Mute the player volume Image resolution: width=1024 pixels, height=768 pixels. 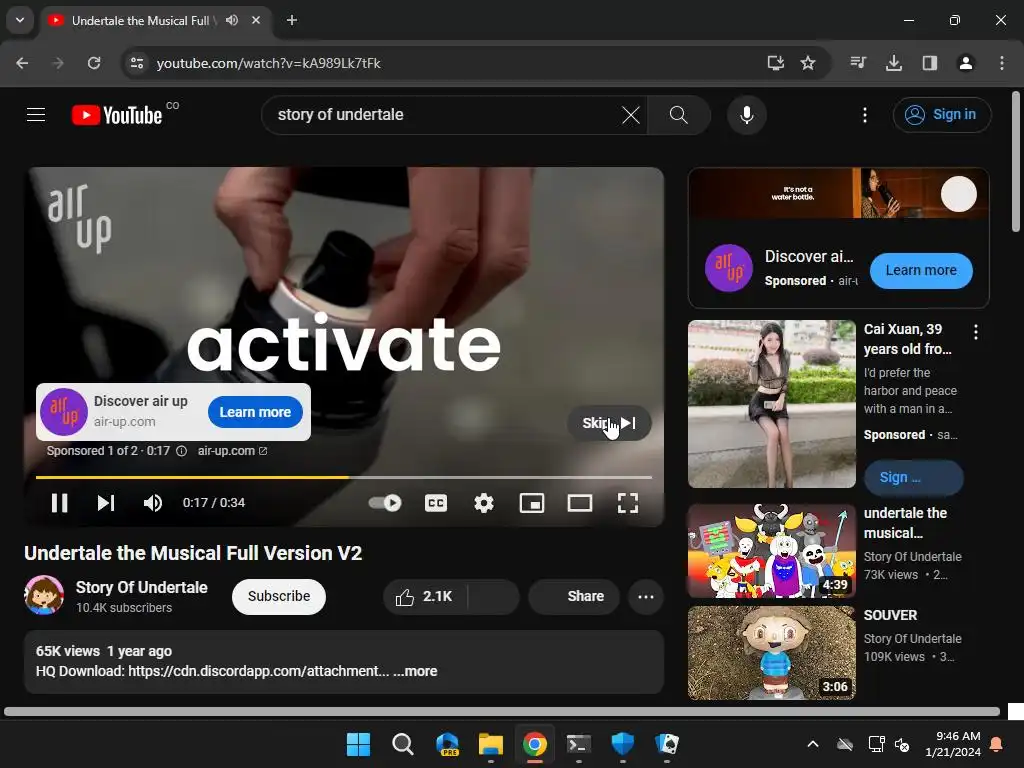point(153,503)
